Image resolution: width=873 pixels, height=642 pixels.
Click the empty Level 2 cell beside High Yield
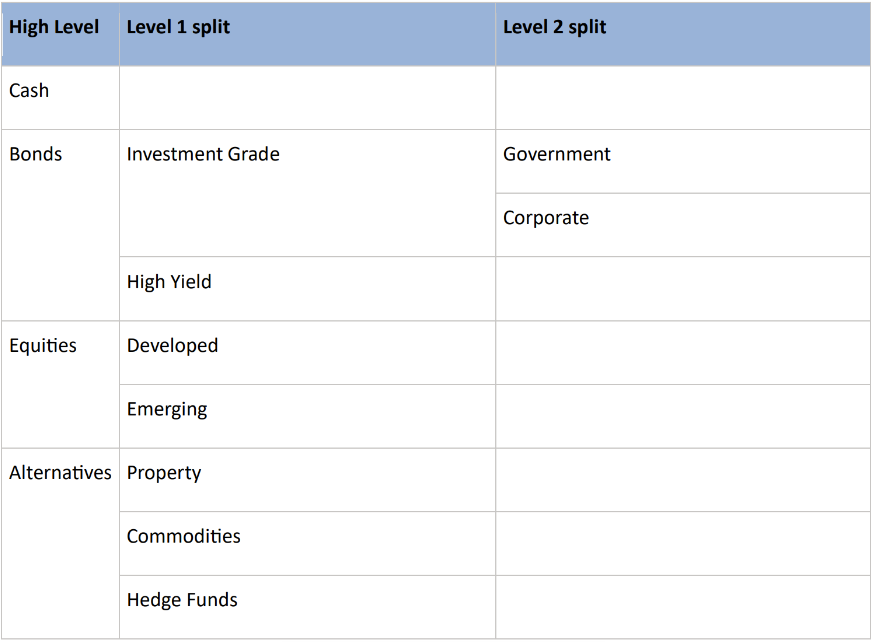[683, 288]
